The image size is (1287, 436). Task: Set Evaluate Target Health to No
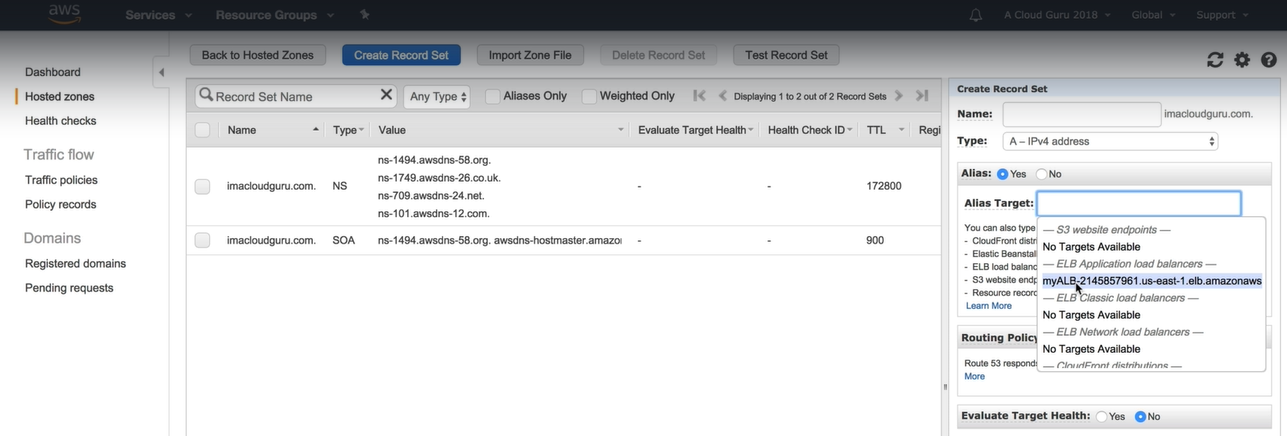pyautogui.click(x=1140, y=416)
